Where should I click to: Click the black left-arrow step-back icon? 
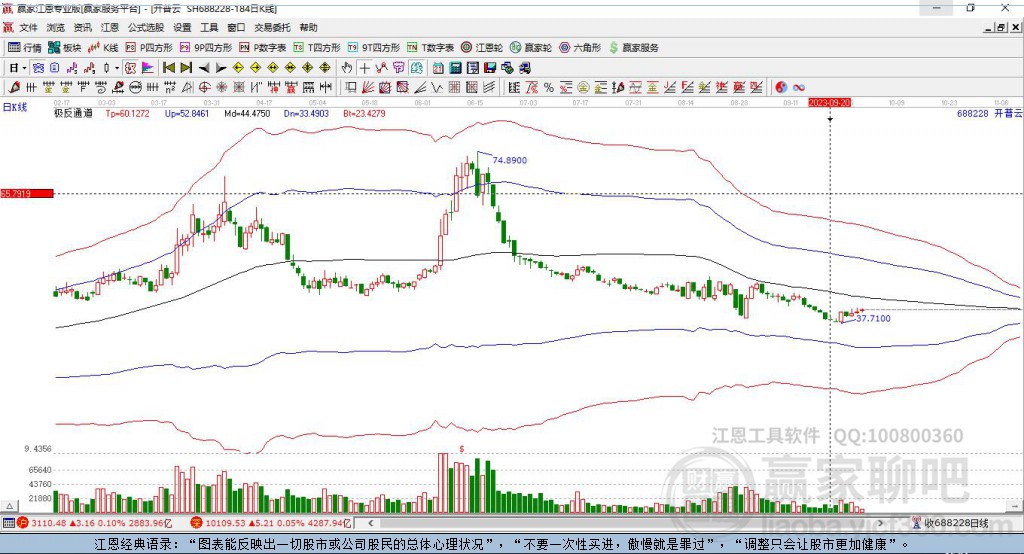pyautogui.click(x=204, y=68)
